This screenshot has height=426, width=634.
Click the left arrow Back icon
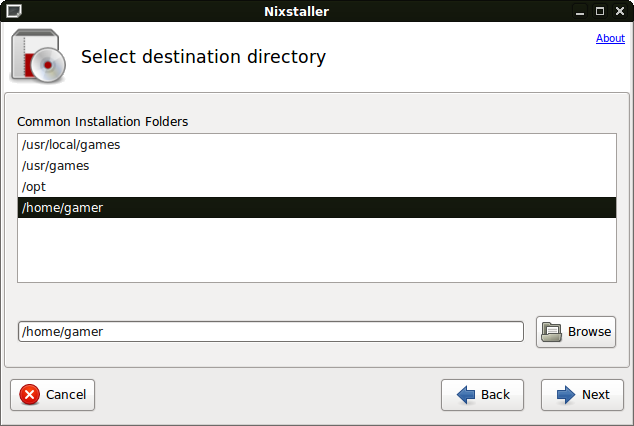466,394
